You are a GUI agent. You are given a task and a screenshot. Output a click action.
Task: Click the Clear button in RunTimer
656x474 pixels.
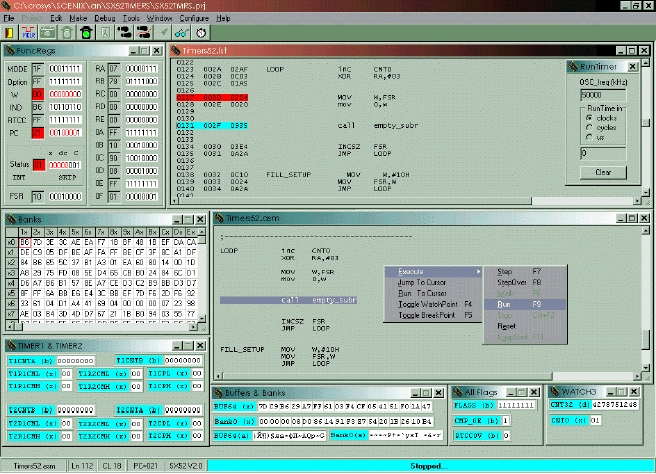pyautogui.click(x=603, y=172)
